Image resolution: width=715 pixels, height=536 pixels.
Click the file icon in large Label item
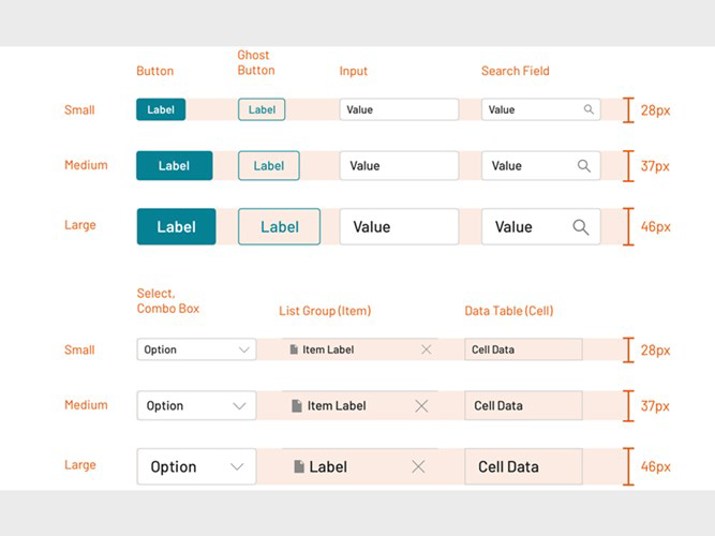(x=299, y=467)
